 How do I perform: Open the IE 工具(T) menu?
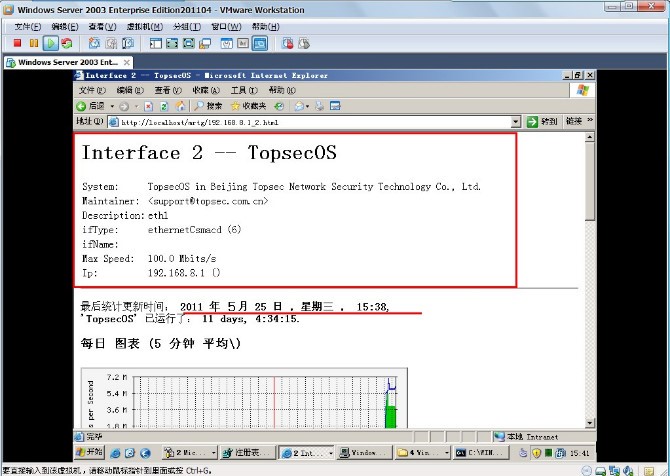pyautogui.click(x=231, y=90)
